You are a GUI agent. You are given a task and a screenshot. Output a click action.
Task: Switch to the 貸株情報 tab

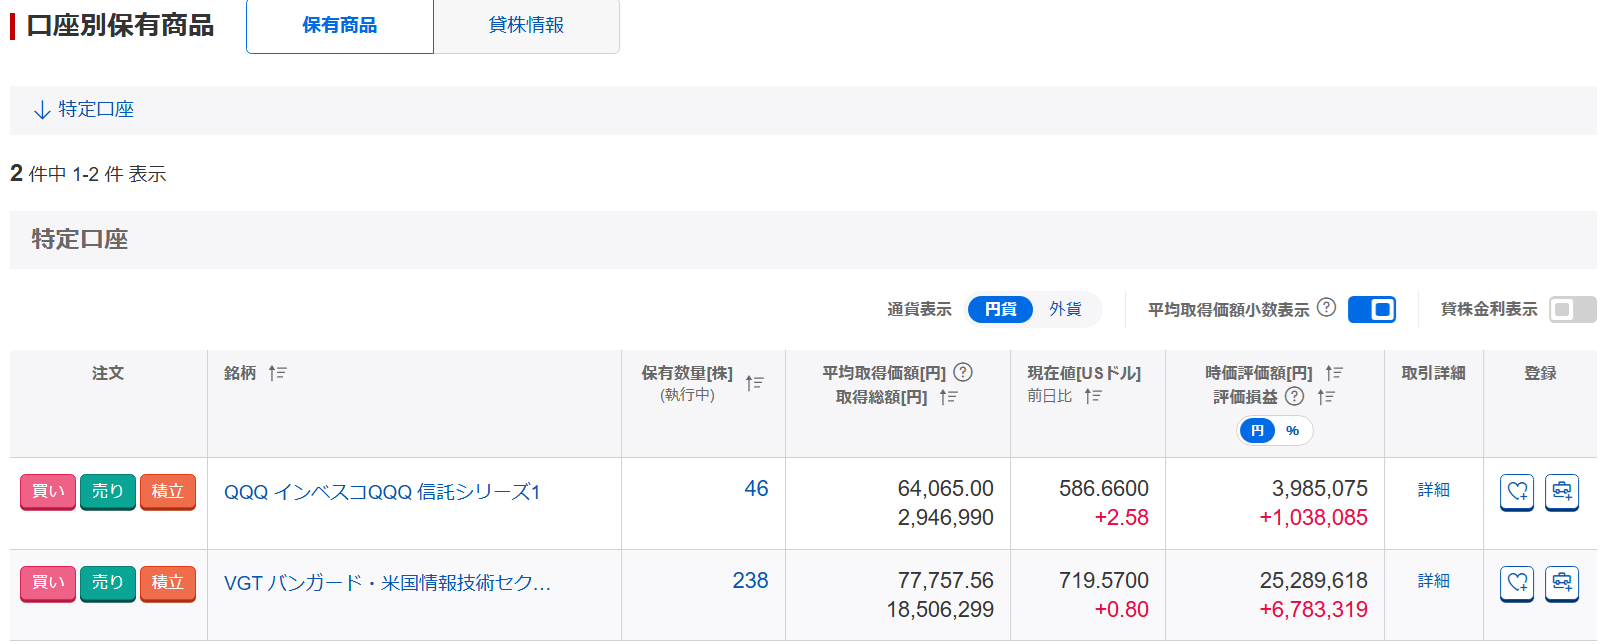(526, 26)
